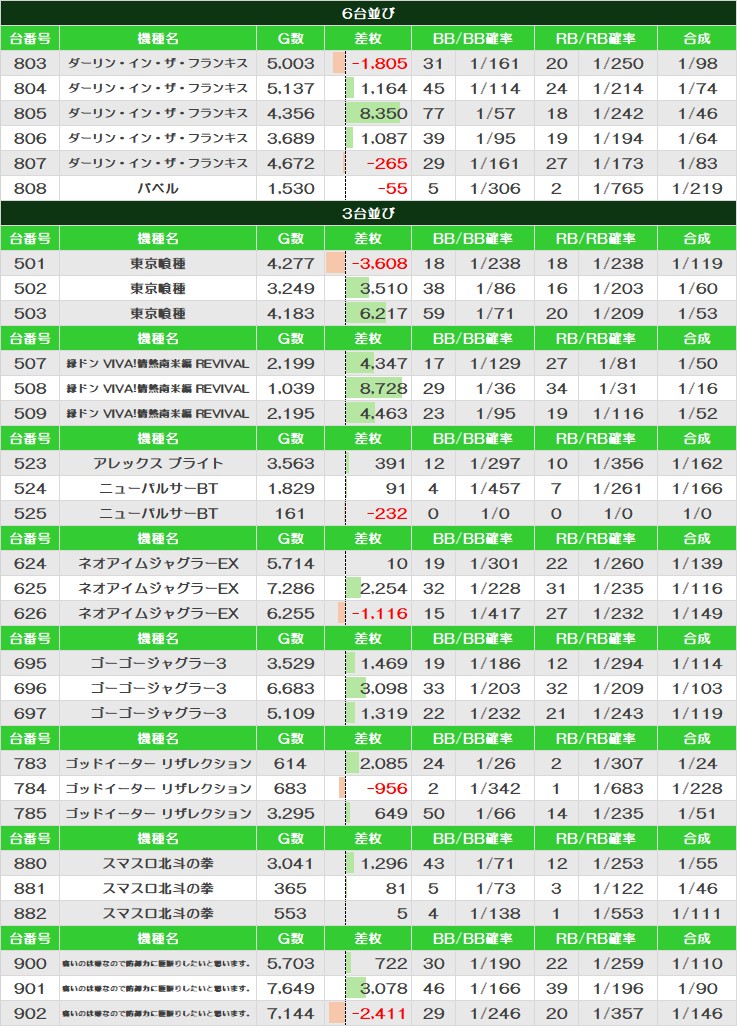This screenshot has width=737, height=1026.
Task: Click the -1,116 difference value
Action: click(x=380, y=613)
